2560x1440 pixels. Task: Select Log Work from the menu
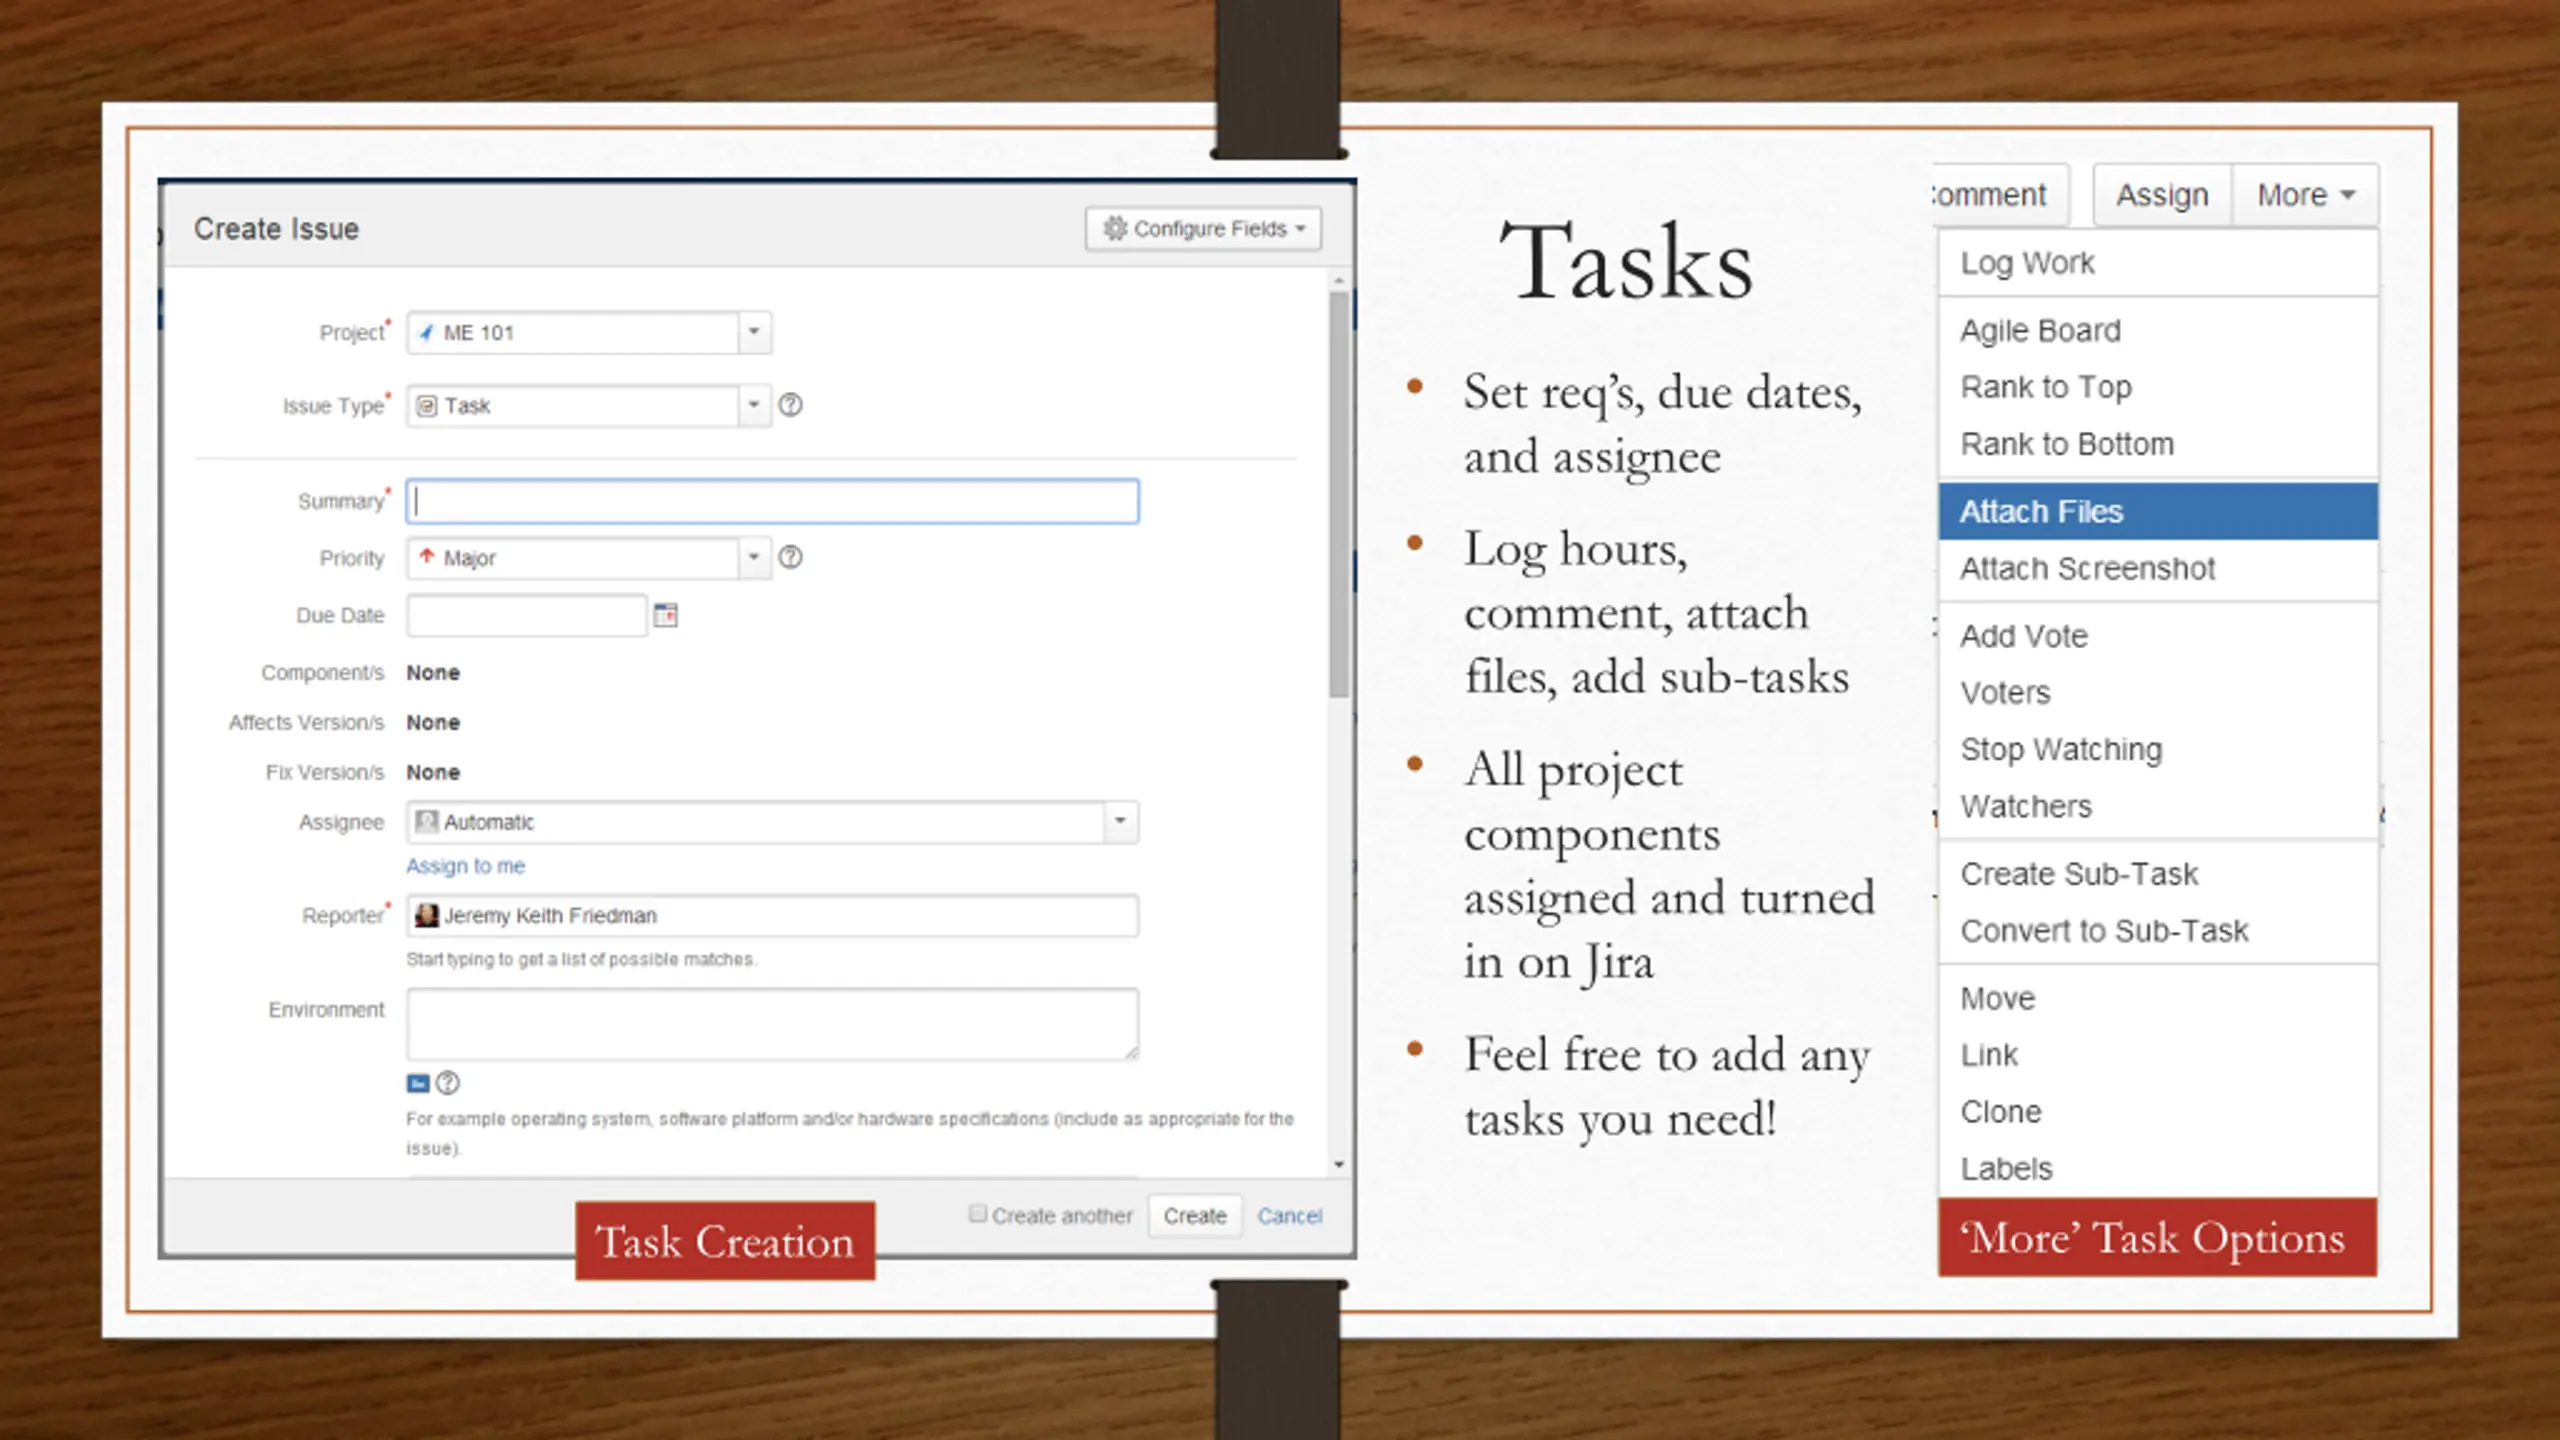2158,263
